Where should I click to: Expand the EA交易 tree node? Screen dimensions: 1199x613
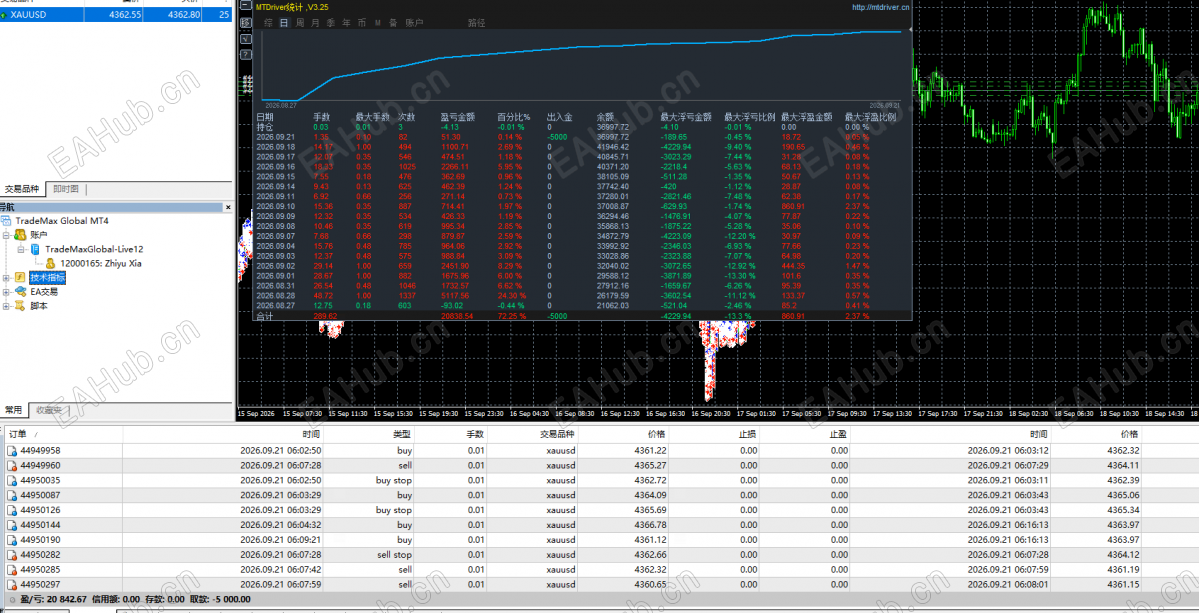(x=6, y=293)
